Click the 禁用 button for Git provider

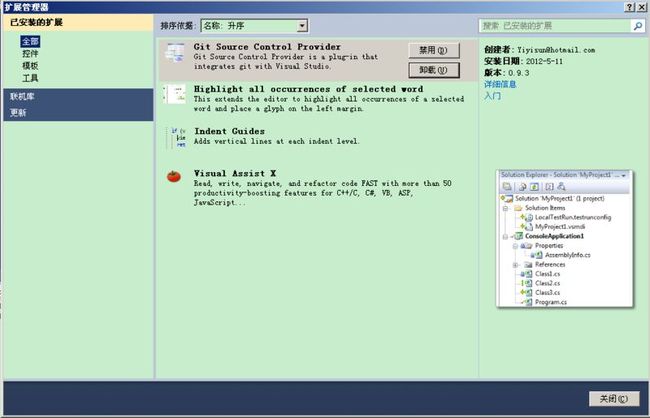pyautogui.click(x=434, y=50)
